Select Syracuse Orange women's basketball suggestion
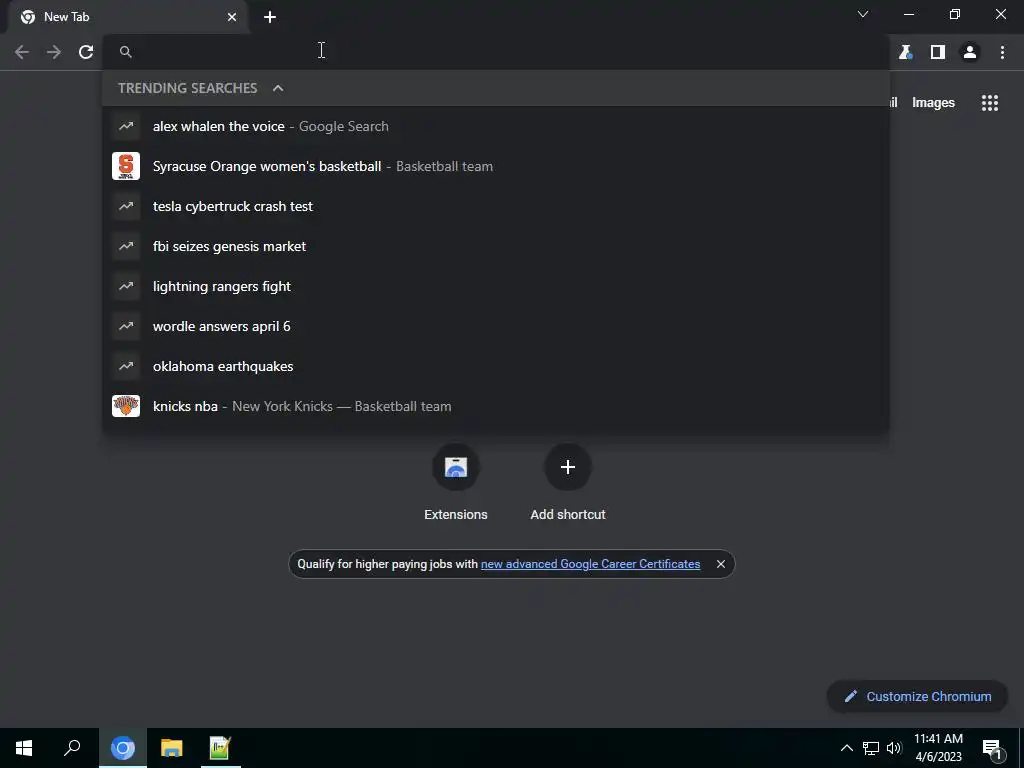1024x768 pixels. [x=496, y=166]
